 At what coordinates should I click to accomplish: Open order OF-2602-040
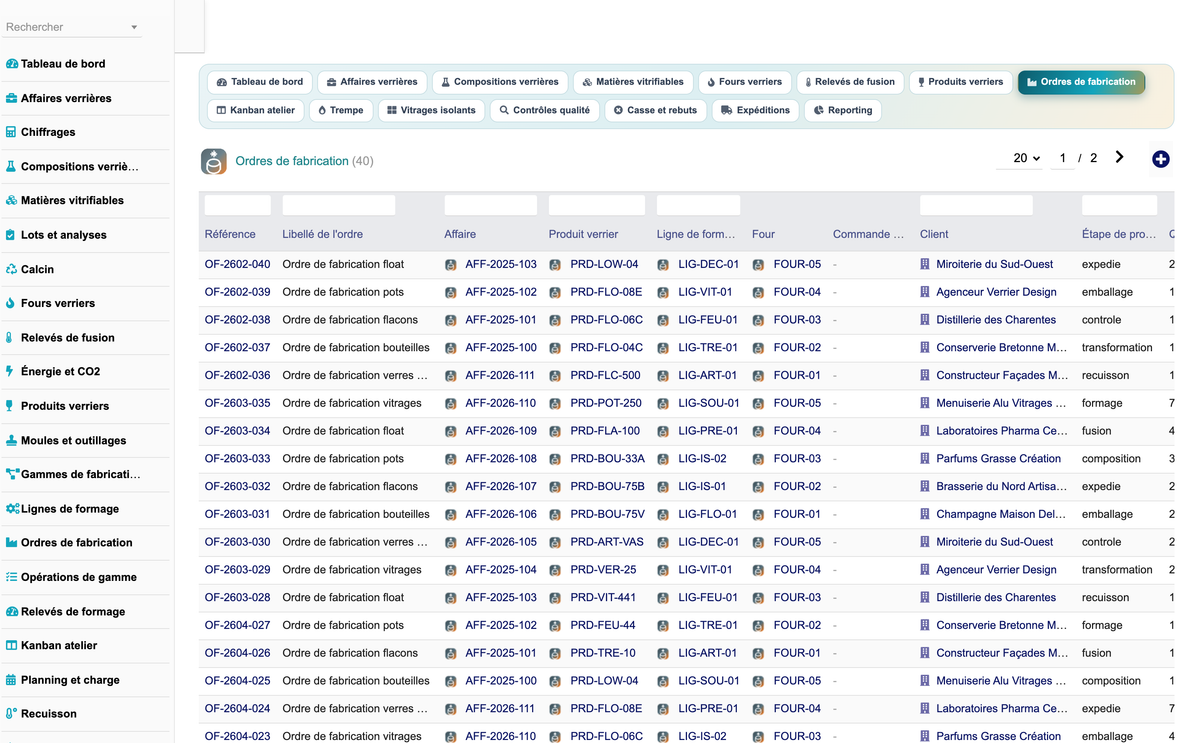tap(237, 265)
